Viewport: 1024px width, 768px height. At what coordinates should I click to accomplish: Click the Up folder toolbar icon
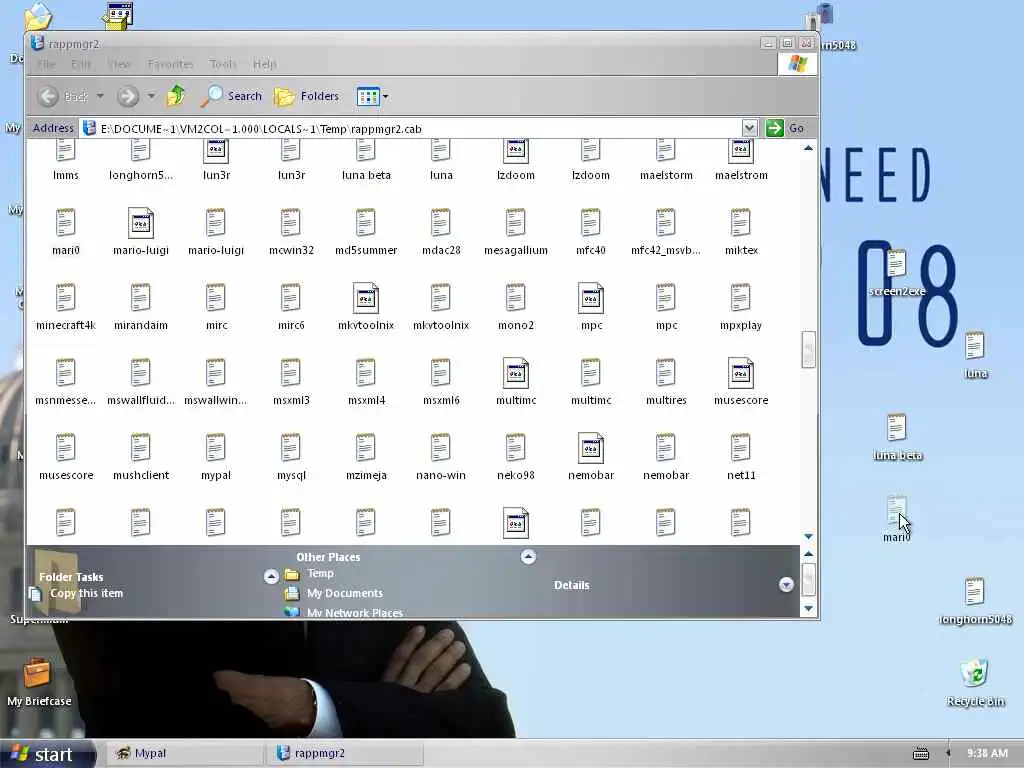[x=176, y=96]
